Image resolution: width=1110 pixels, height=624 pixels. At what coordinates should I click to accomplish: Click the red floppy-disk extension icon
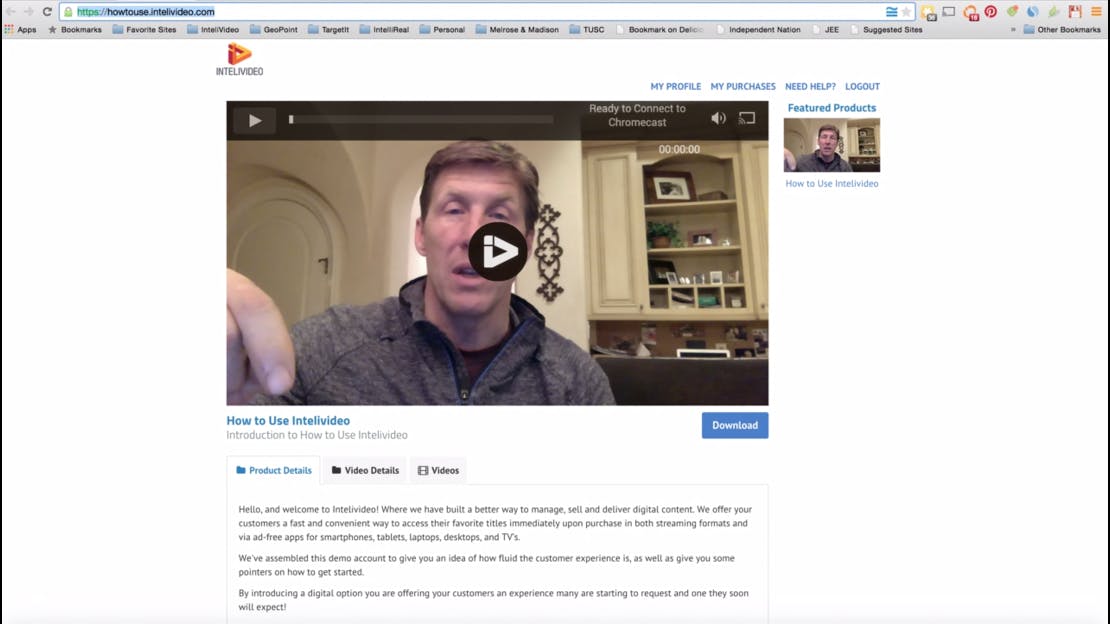click(1075, 11)
